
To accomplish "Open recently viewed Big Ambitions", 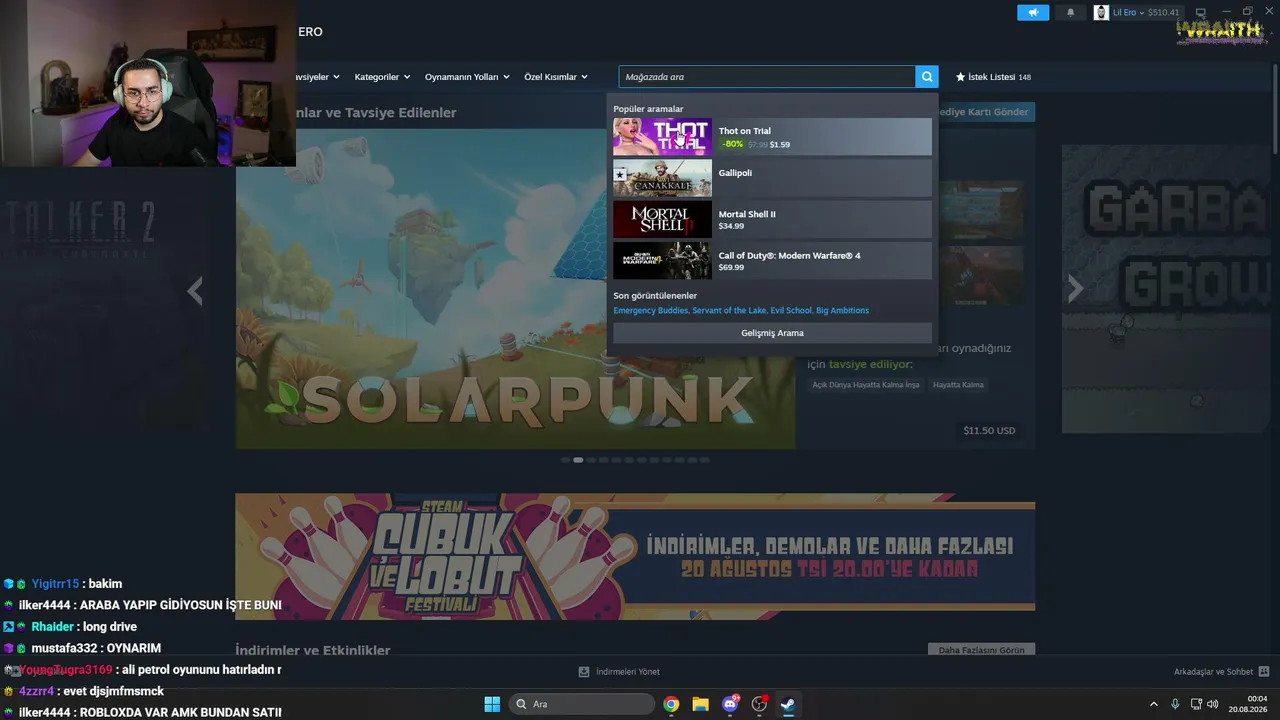I will coord(842,311).
